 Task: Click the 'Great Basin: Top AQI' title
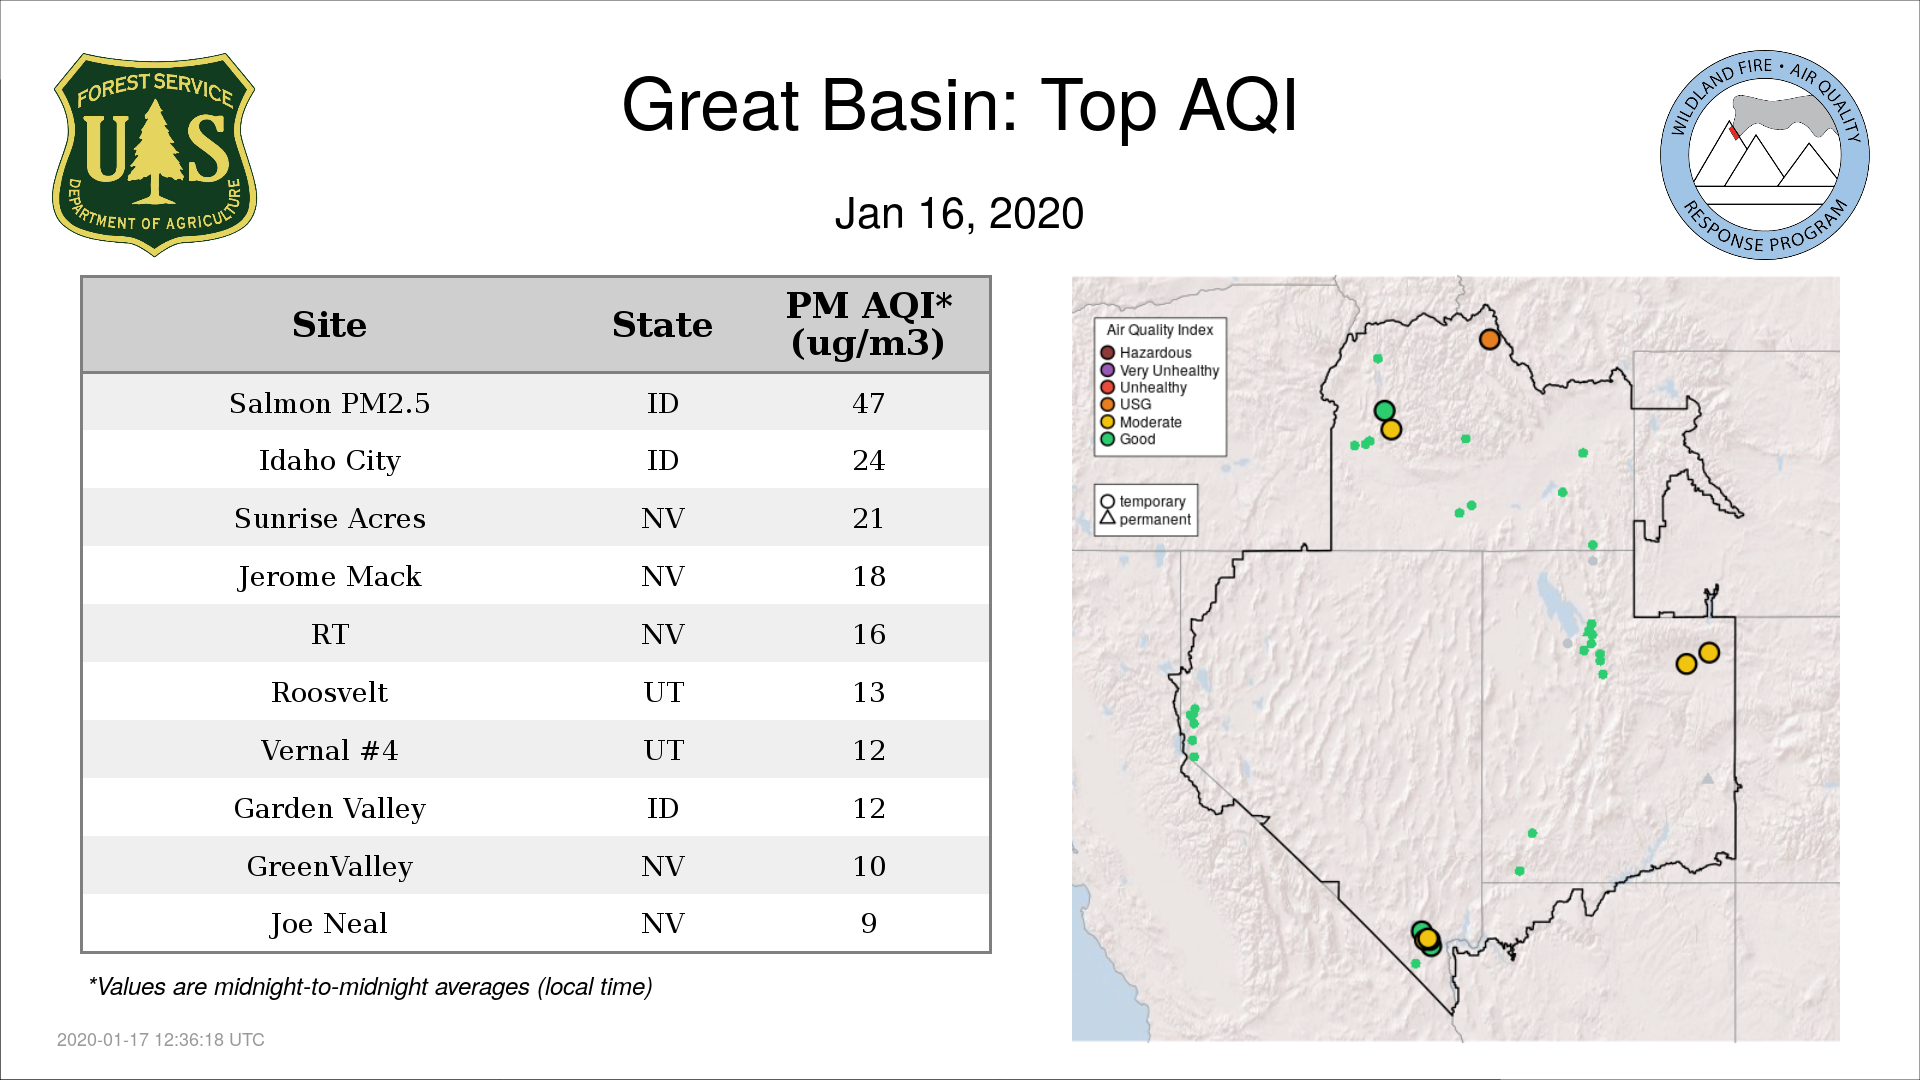959,105
